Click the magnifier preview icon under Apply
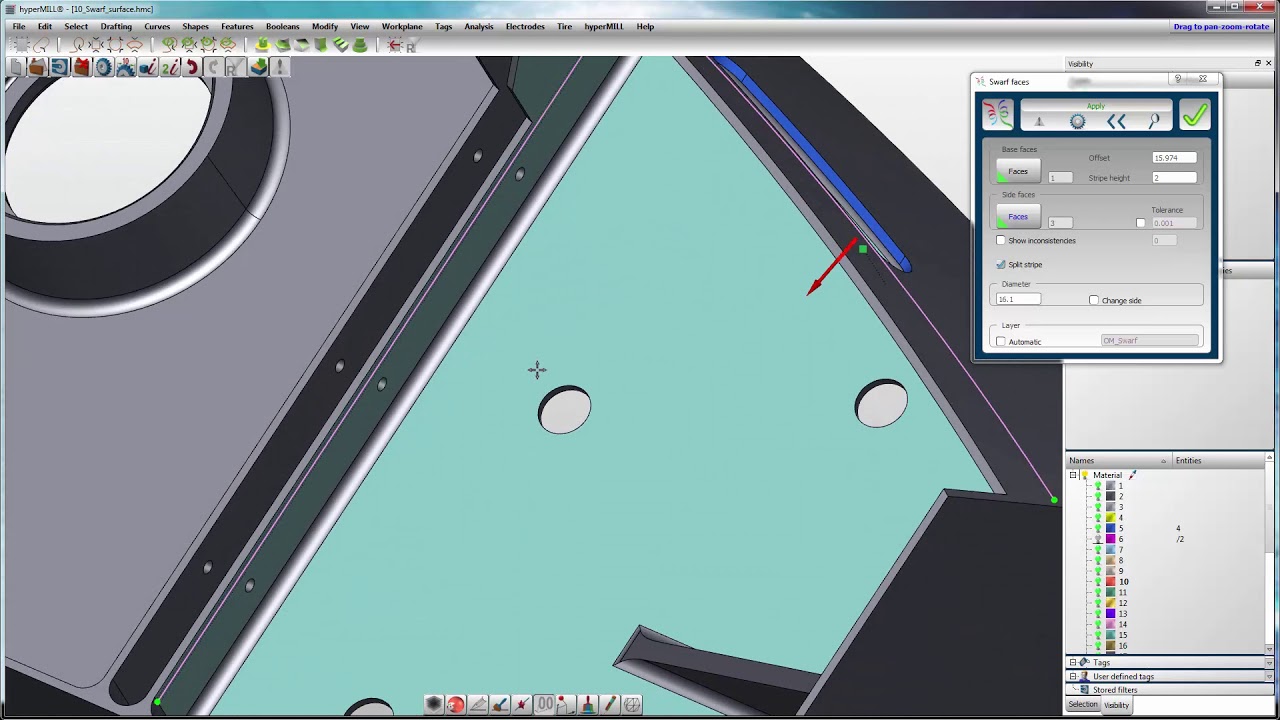The width and height of the screenshot is (1280, 720). pyautogui.click(x=1154, y=122)
